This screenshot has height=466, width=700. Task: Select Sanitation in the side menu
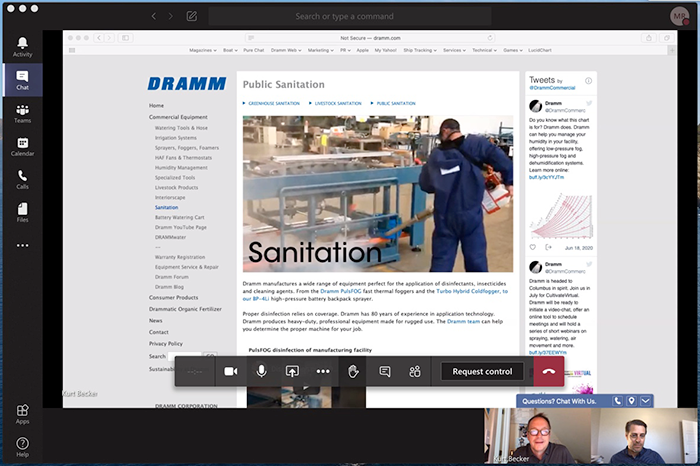tap(167, 208)
